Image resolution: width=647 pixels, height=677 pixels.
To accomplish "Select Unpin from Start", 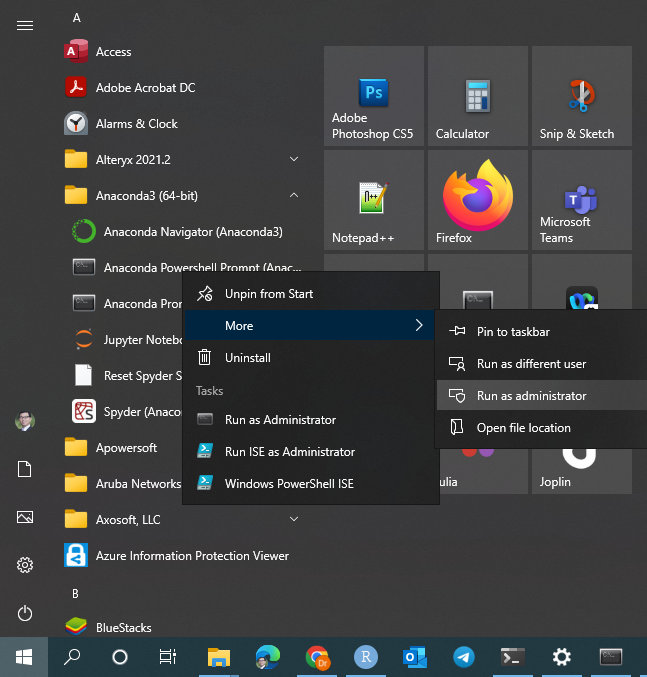I will [309, 294].
